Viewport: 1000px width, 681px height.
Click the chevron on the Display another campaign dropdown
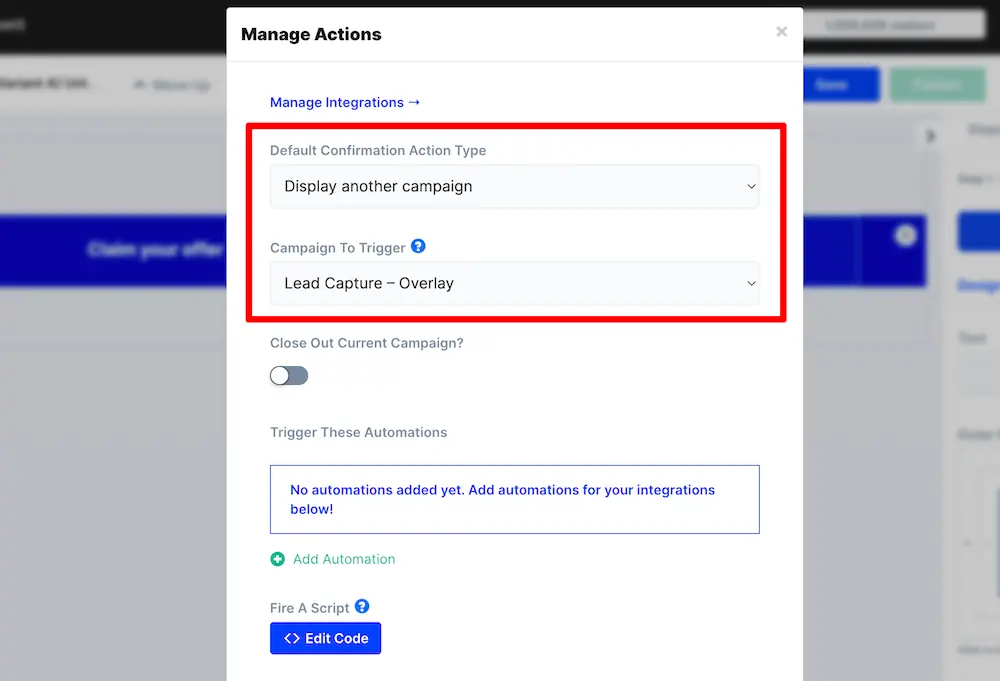pyautogui.click(x=751, y=186)
